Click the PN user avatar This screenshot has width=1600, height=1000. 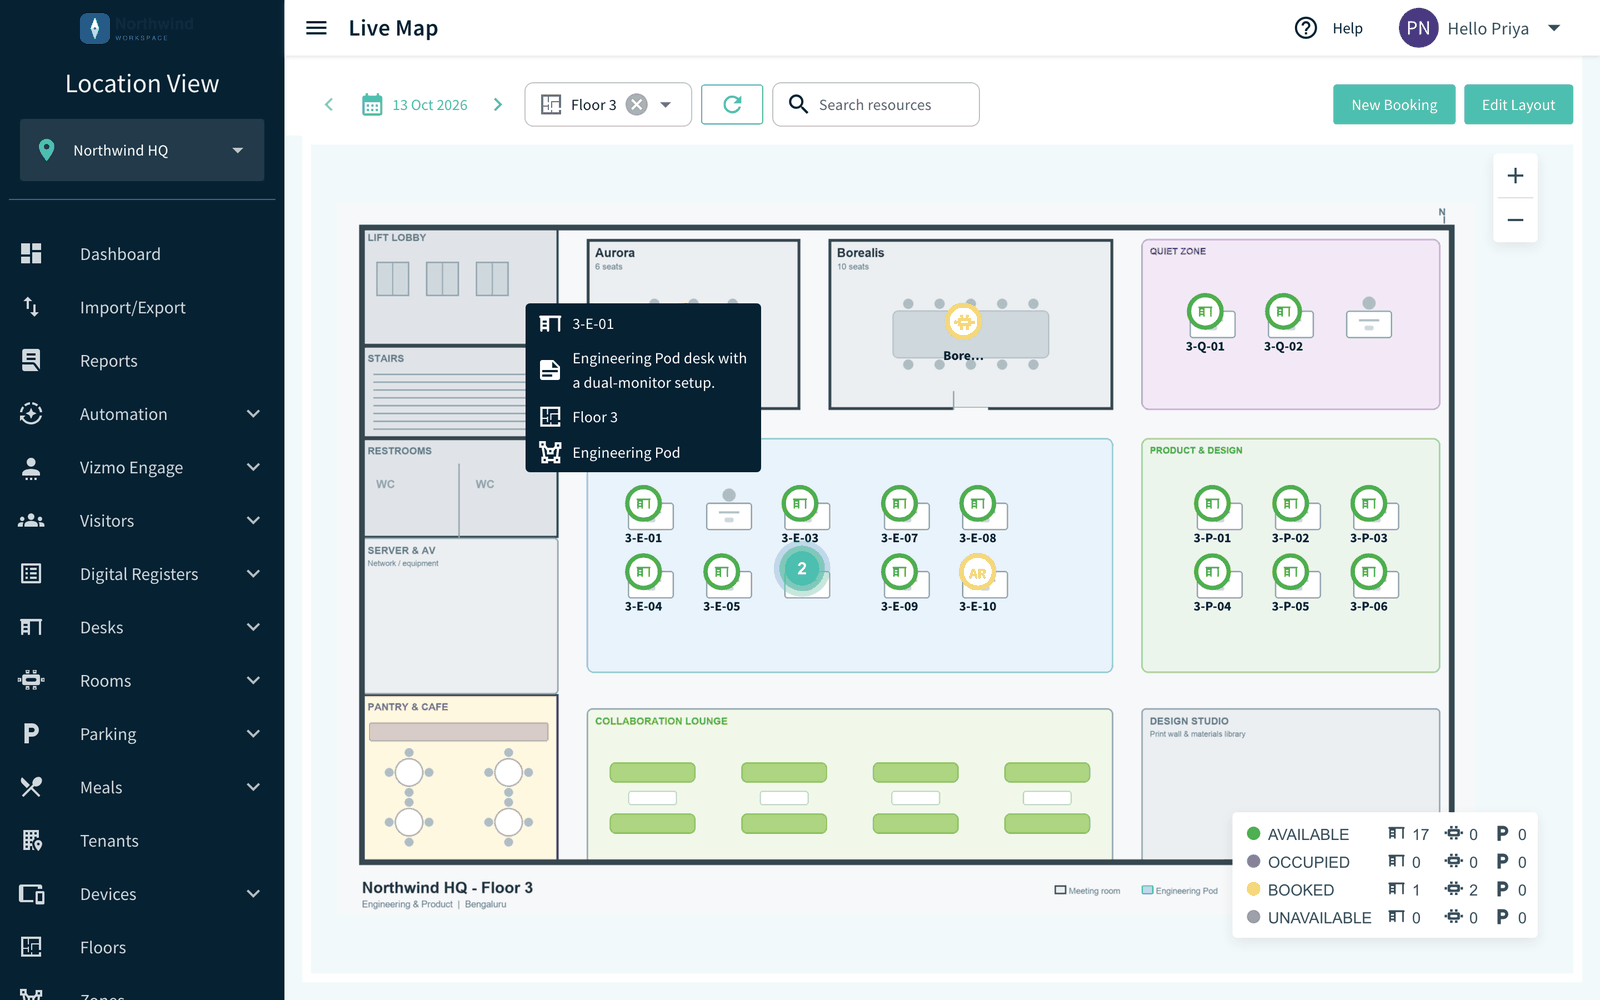(1418, 28)
